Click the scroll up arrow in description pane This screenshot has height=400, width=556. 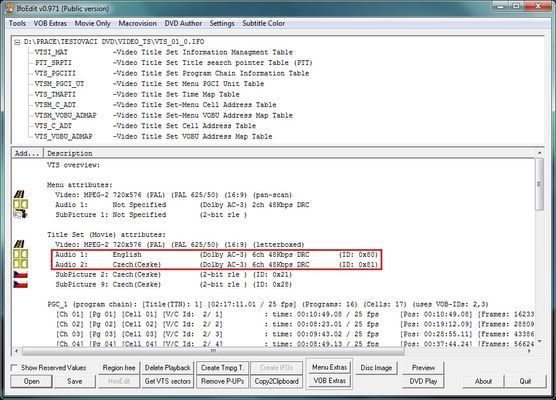point(539,153)
